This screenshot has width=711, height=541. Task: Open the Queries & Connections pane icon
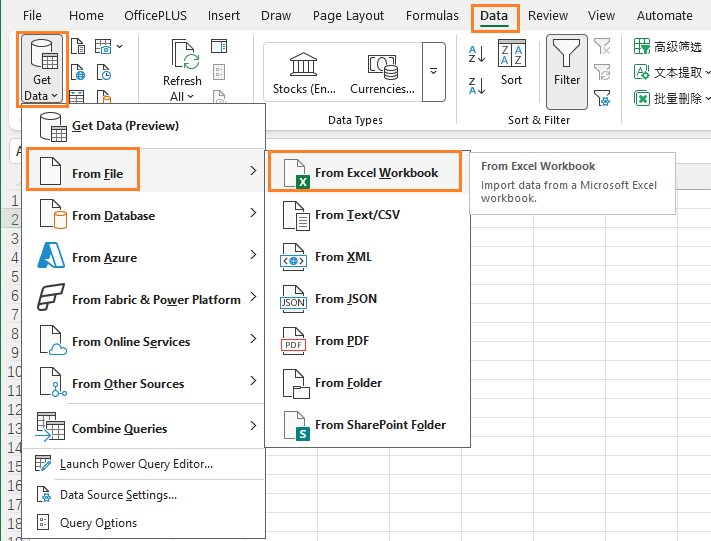(219, 46)
